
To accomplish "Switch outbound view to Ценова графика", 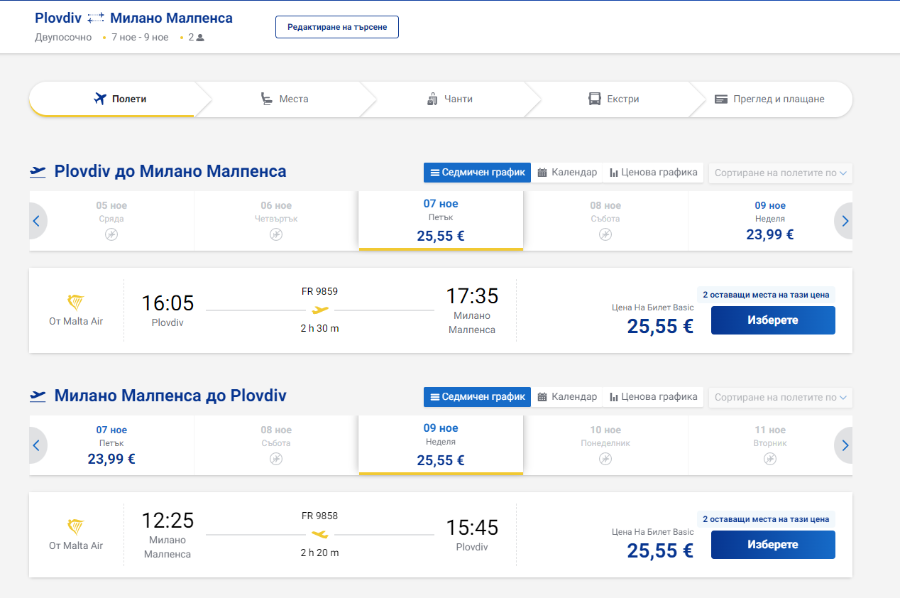I will pos(653,172).
